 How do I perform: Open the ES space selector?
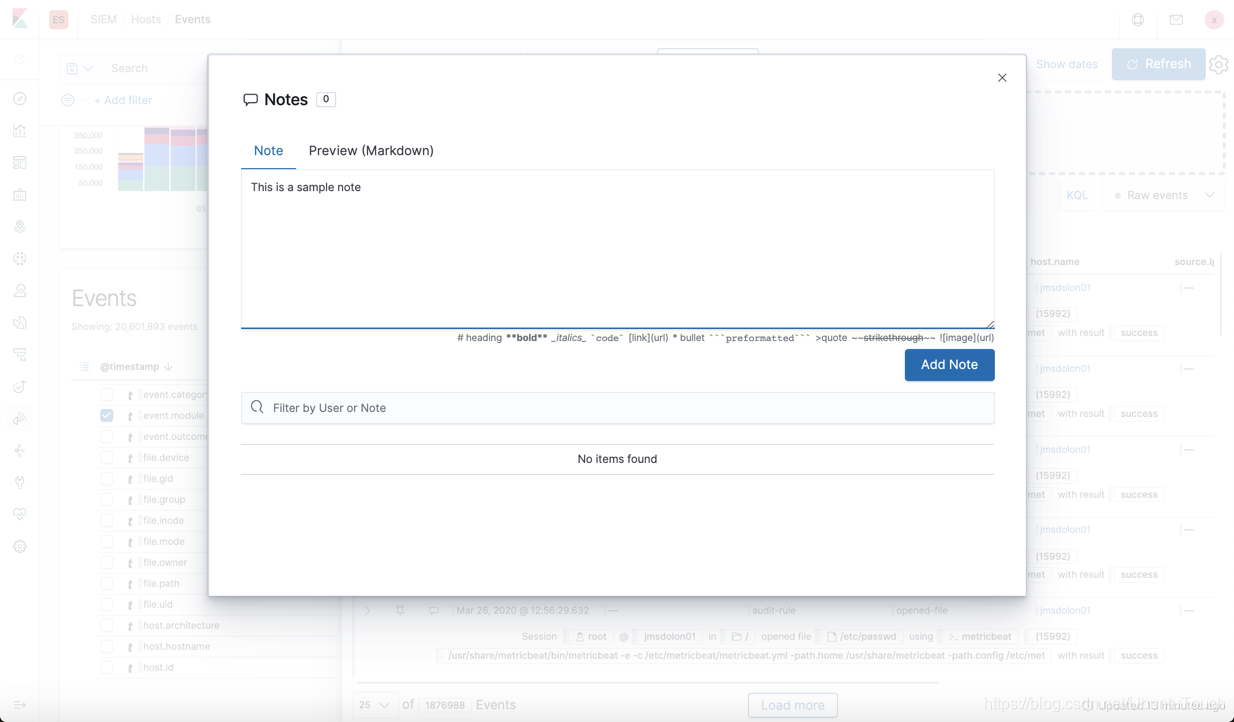[x=59, y=20]
